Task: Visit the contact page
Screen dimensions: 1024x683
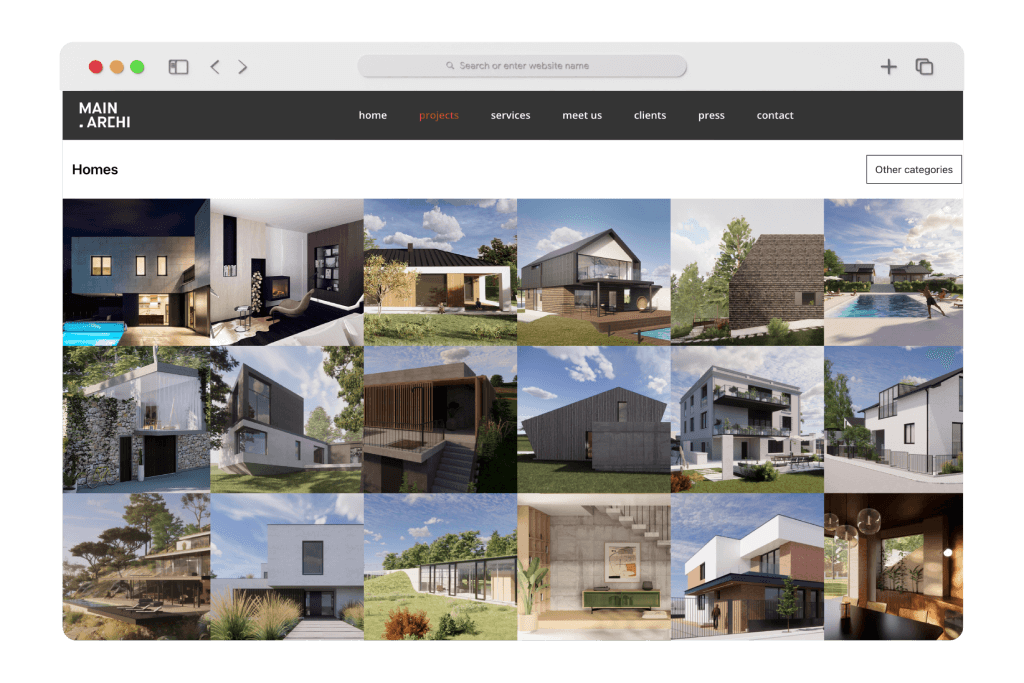Action: [775, 115]
